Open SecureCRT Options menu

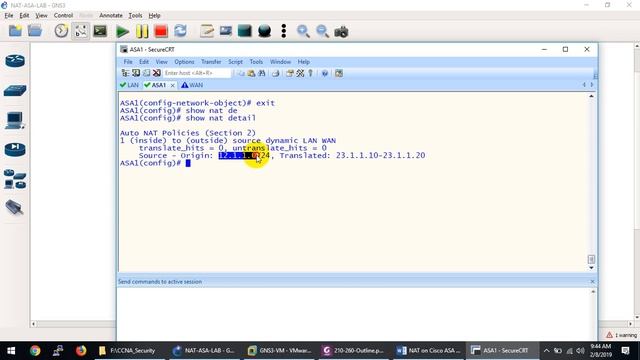(184, 62)
